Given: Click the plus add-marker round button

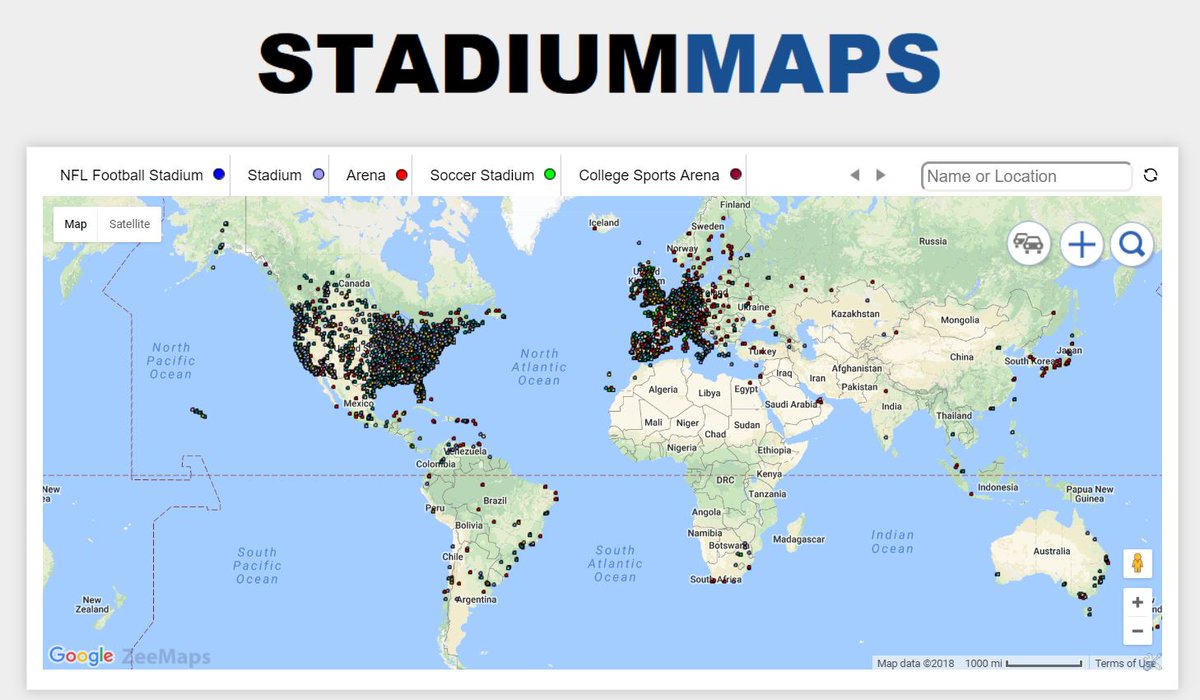Looking at the screenshot, I should point(1081,244).
